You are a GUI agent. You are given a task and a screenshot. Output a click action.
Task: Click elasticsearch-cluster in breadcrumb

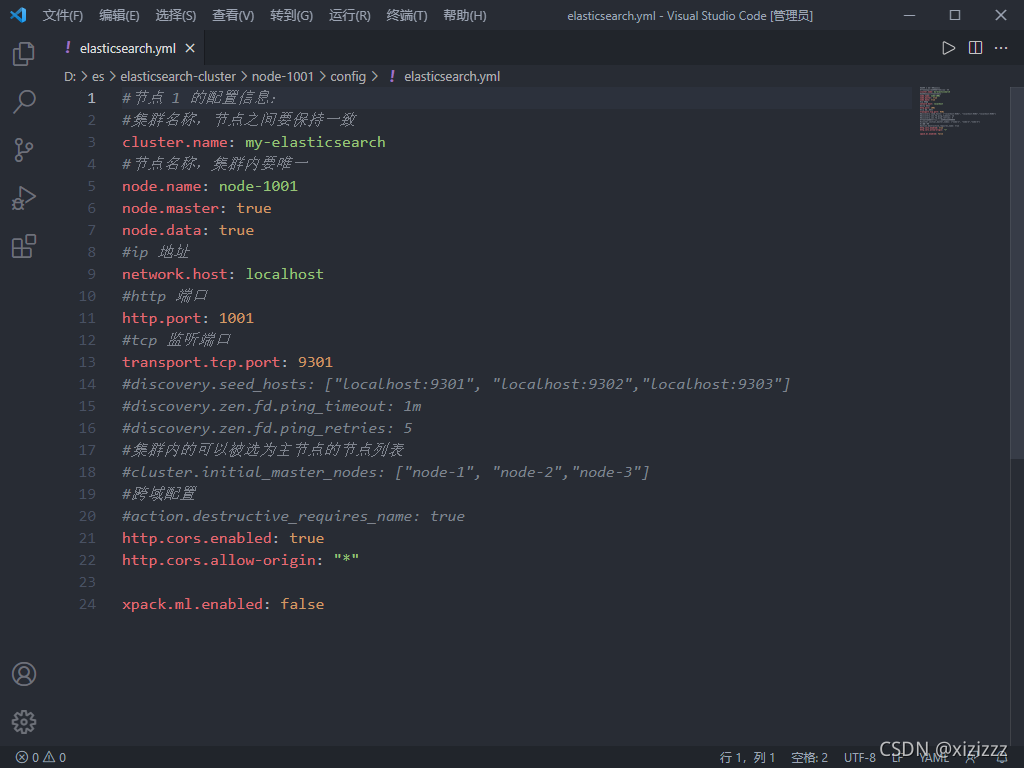tap(178, 76)
